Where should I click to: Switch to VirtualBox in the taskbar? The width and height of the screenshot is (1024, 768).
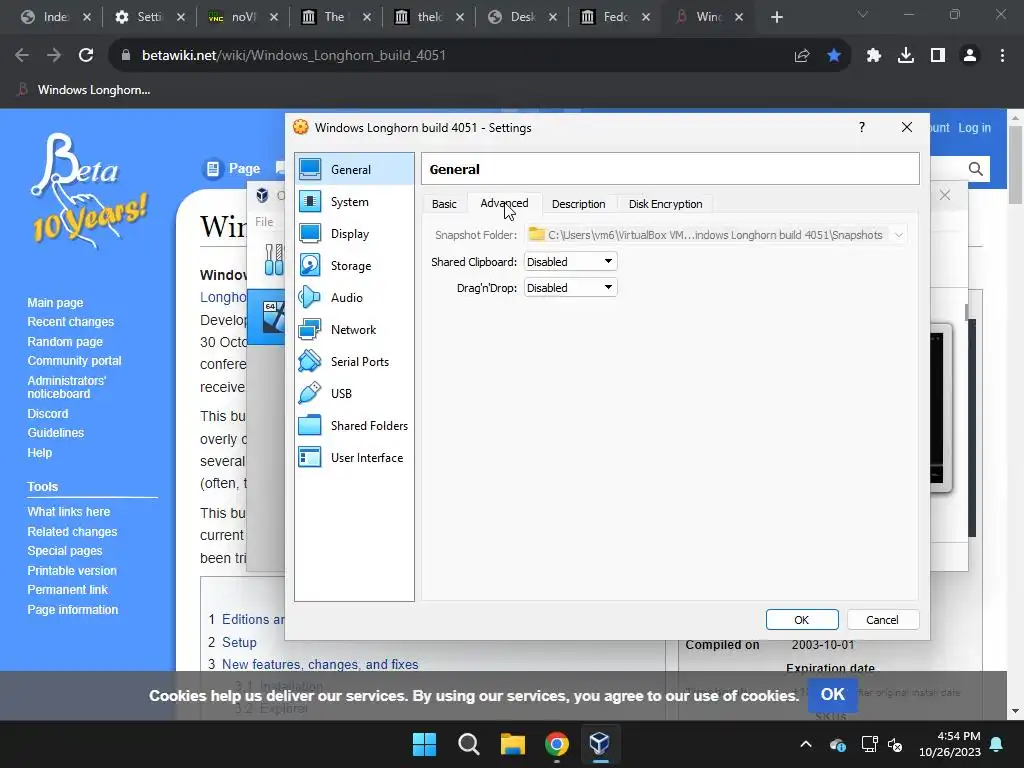(600, 744)
